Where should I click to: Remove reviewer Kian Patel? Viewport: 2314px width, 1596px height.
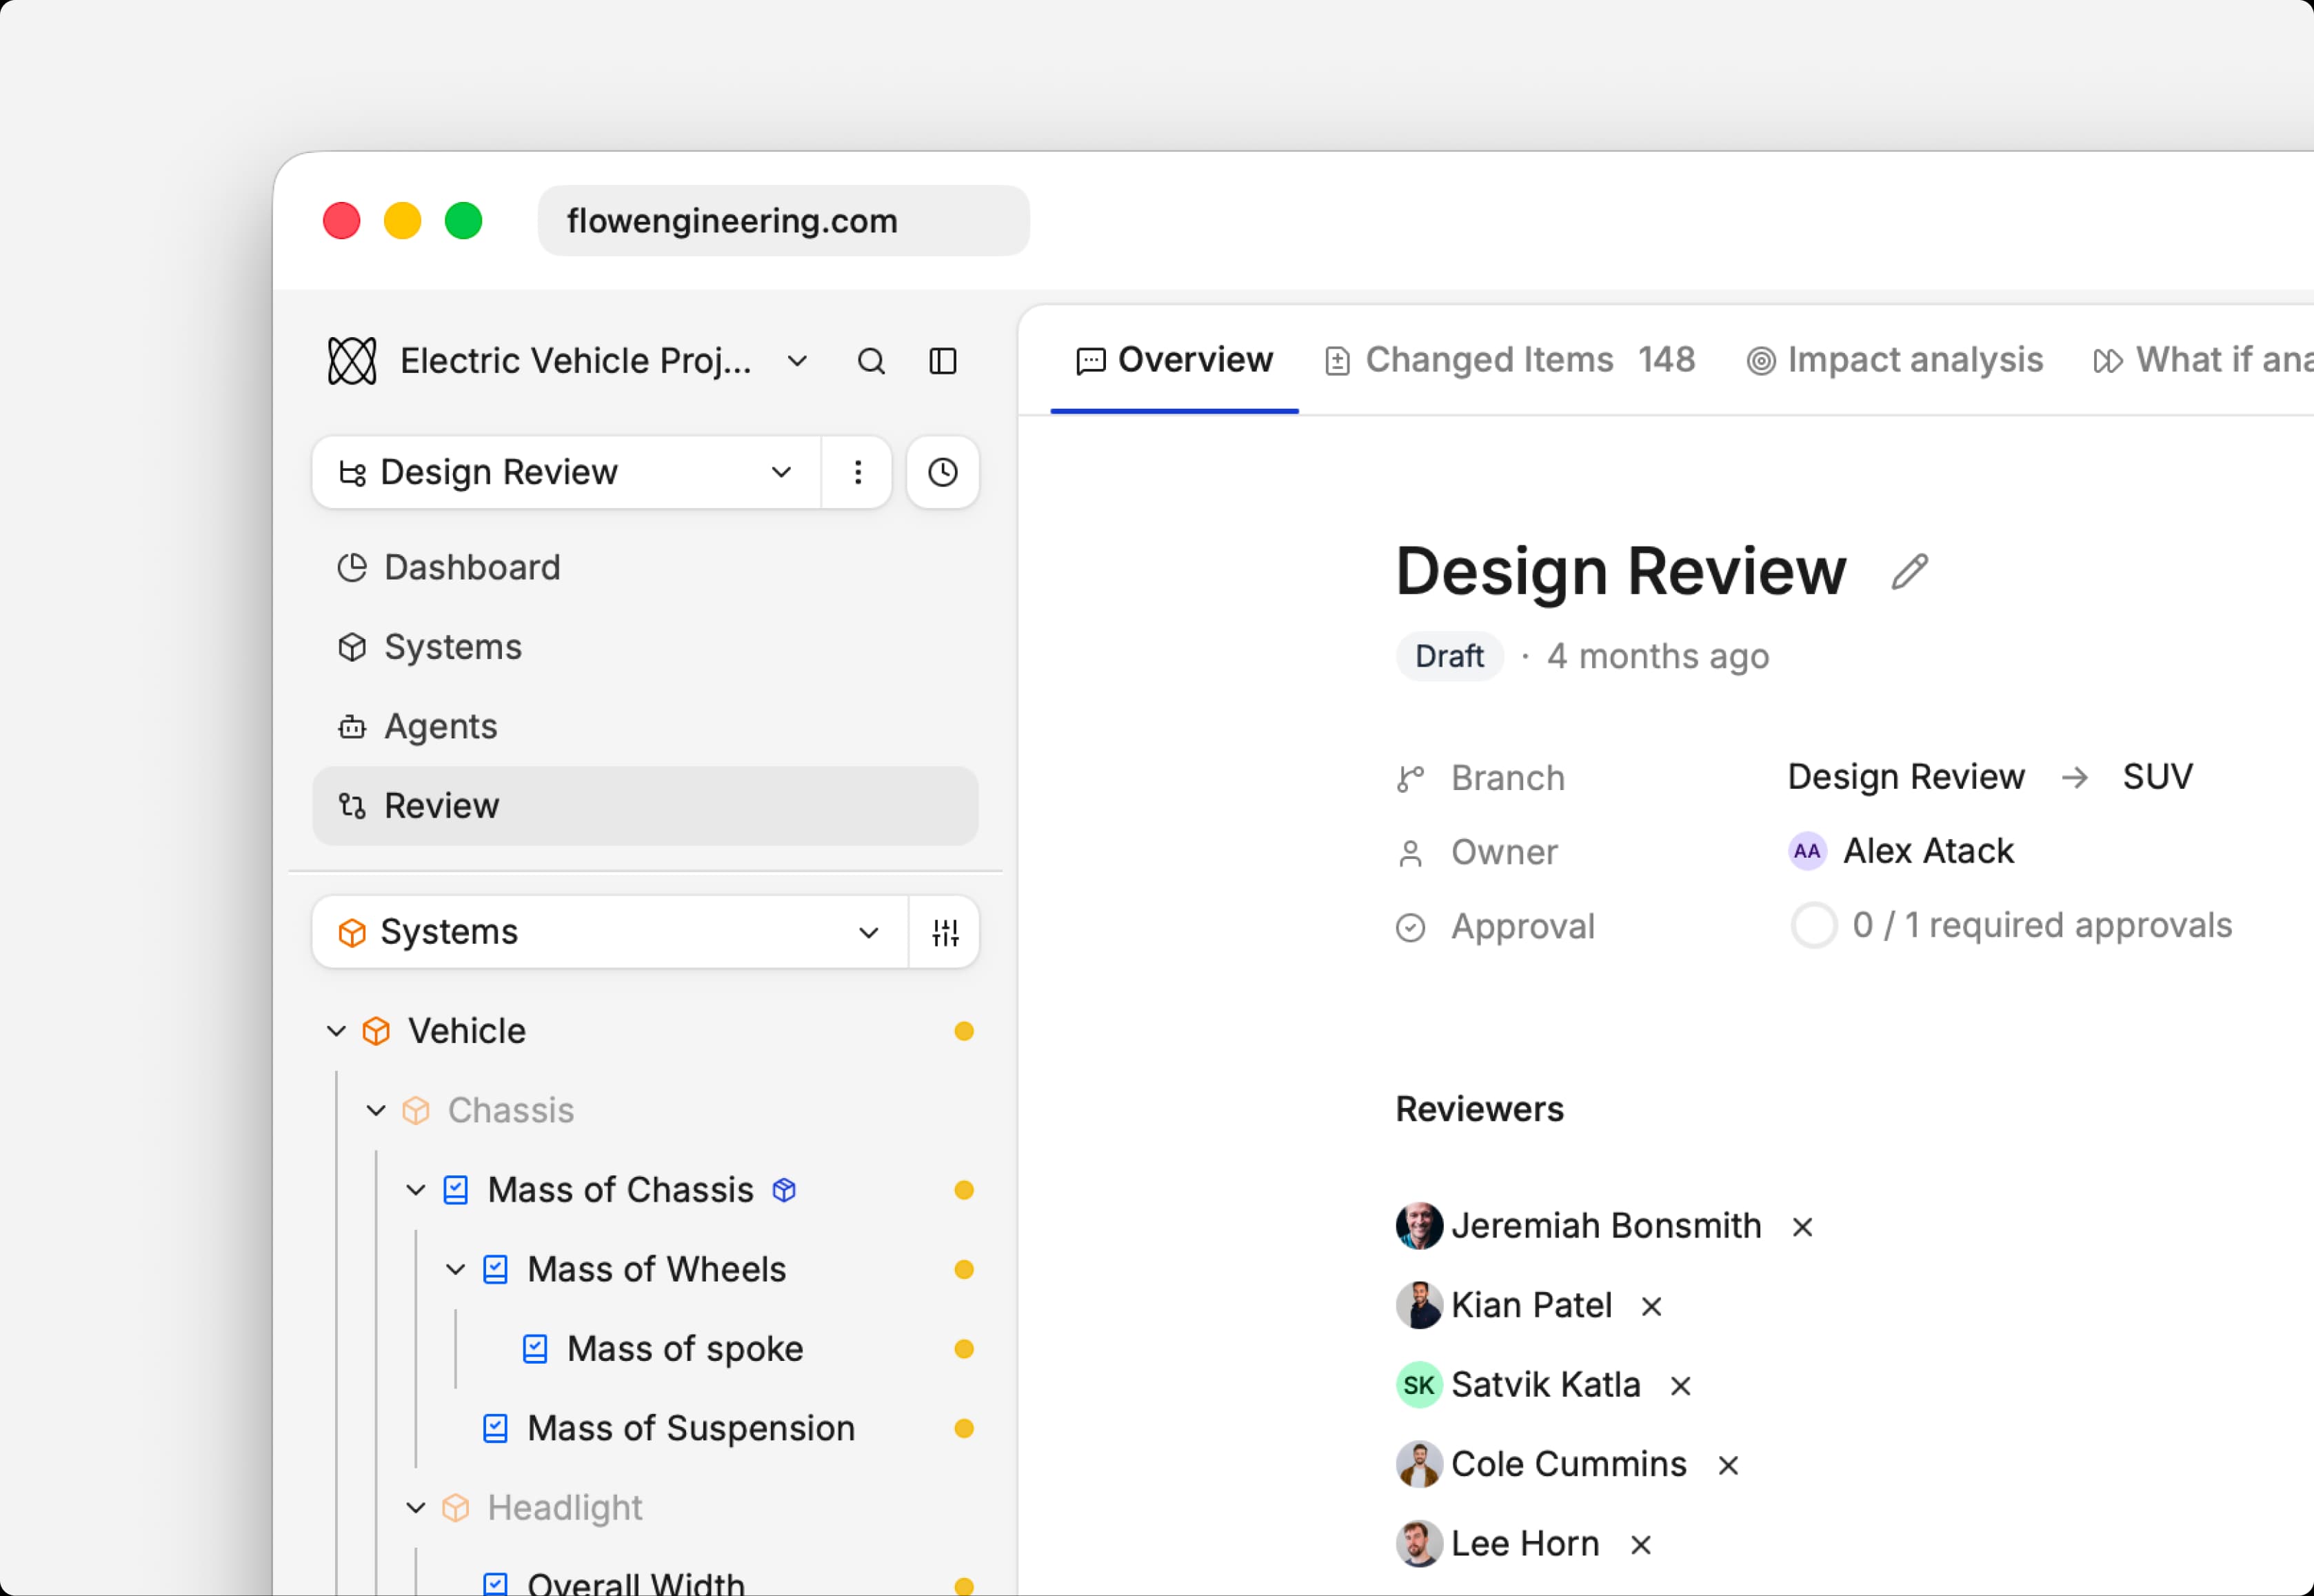pyautogui.click(x=1651, y=1306)
